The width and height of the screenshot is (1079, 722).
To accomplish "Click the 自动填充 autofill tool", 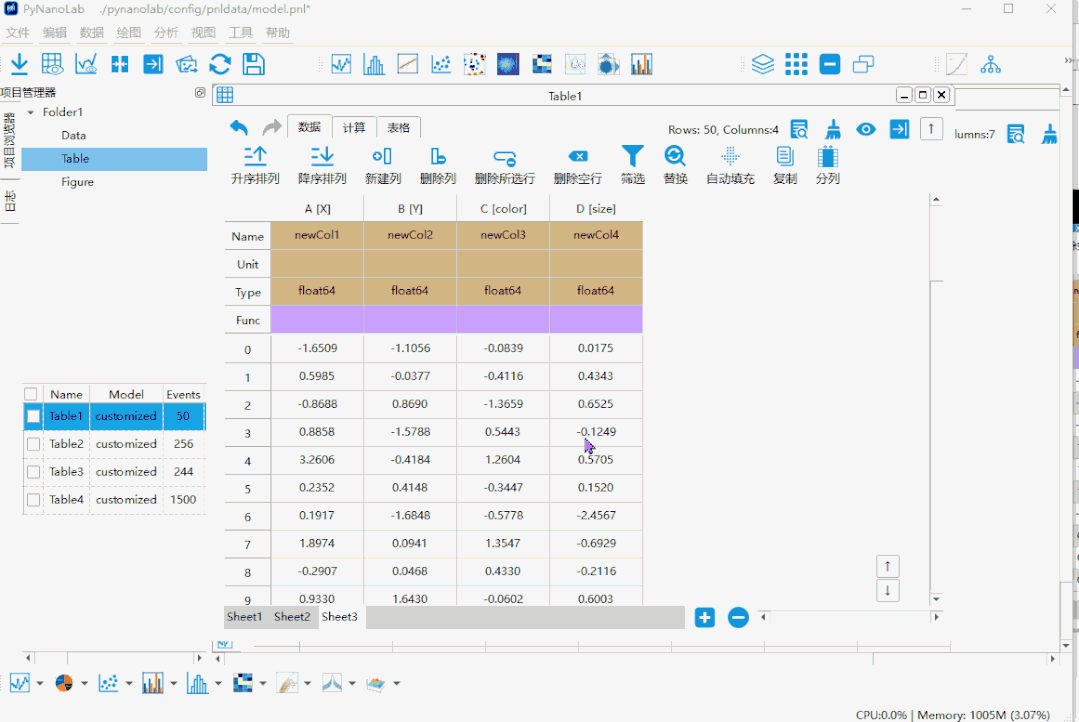I will [730, 165].
